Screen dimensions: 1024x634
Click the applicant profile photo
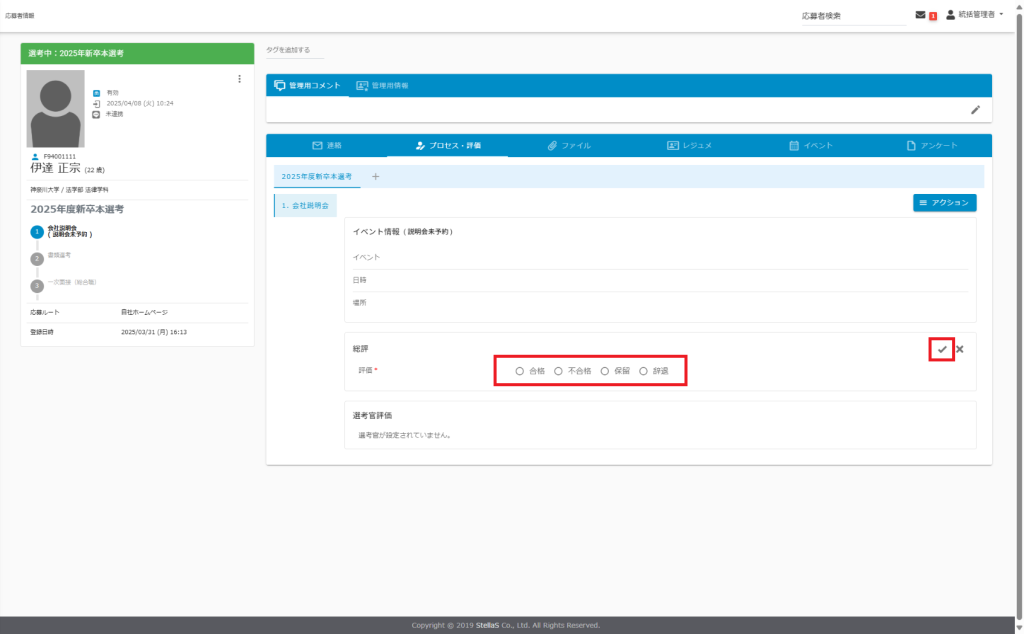coord(56,109)
